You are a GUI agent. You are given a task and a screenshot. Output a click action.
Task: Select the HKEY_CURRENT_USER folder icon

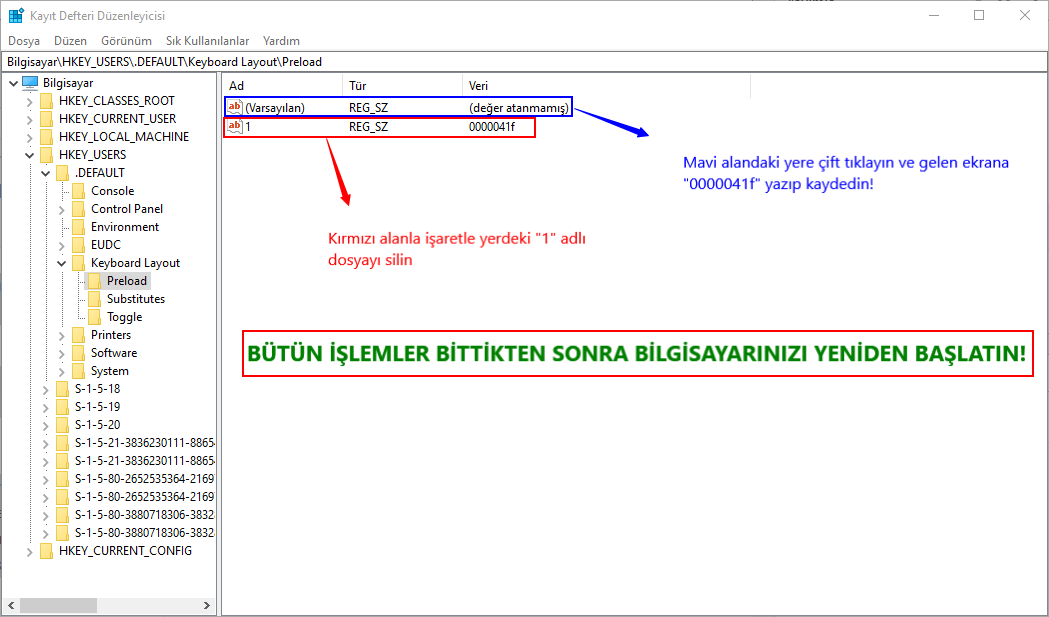tap(46, 118)
